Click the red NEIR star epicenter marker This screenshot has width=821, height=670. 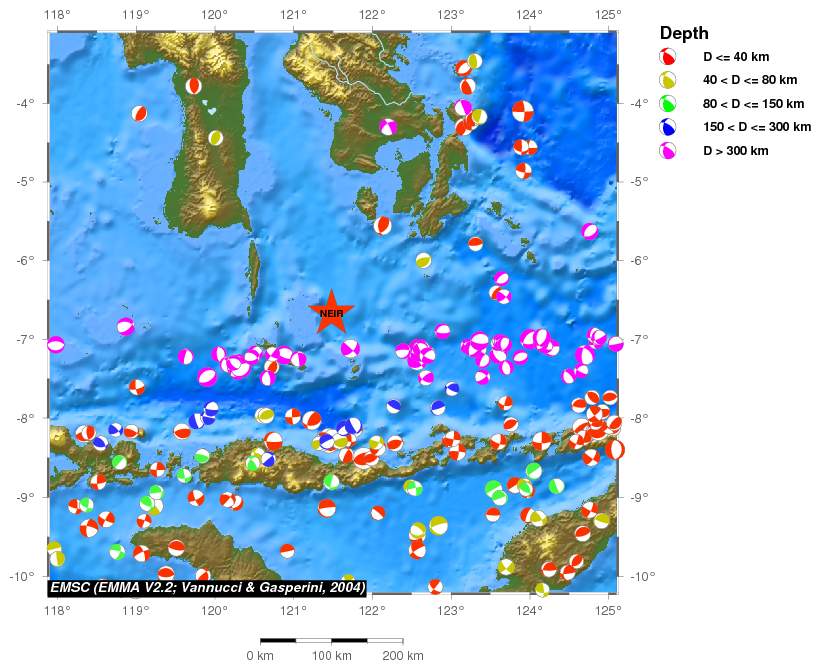click(x=331, y=312)
